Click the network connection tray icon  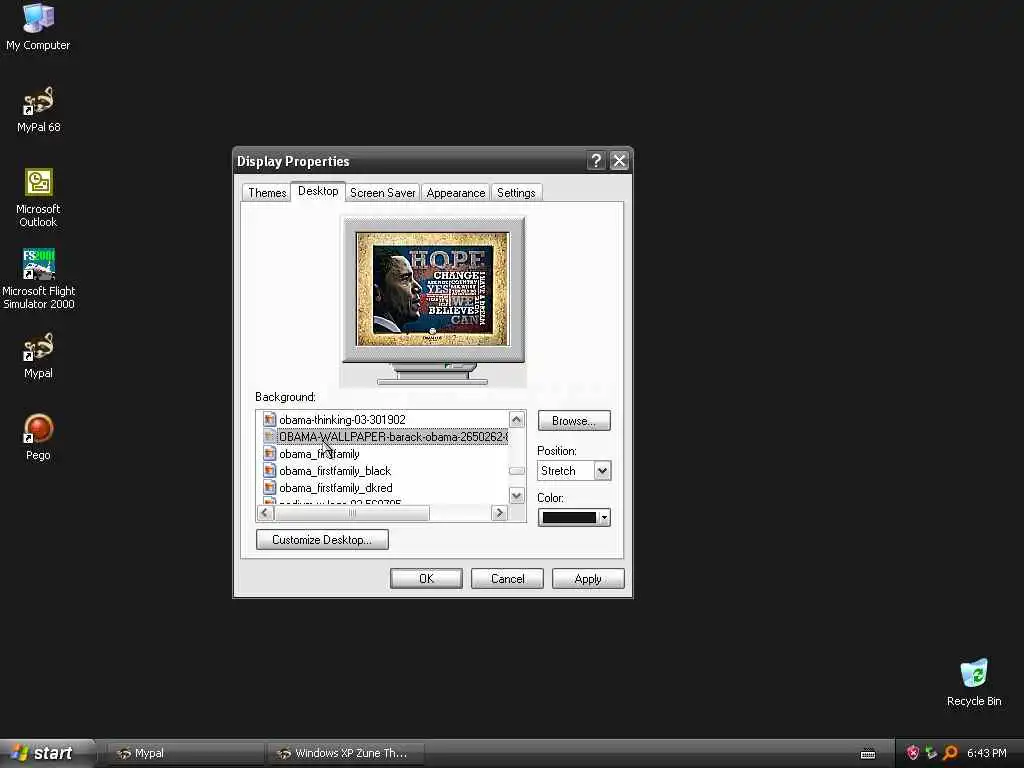tap(931, 753)
